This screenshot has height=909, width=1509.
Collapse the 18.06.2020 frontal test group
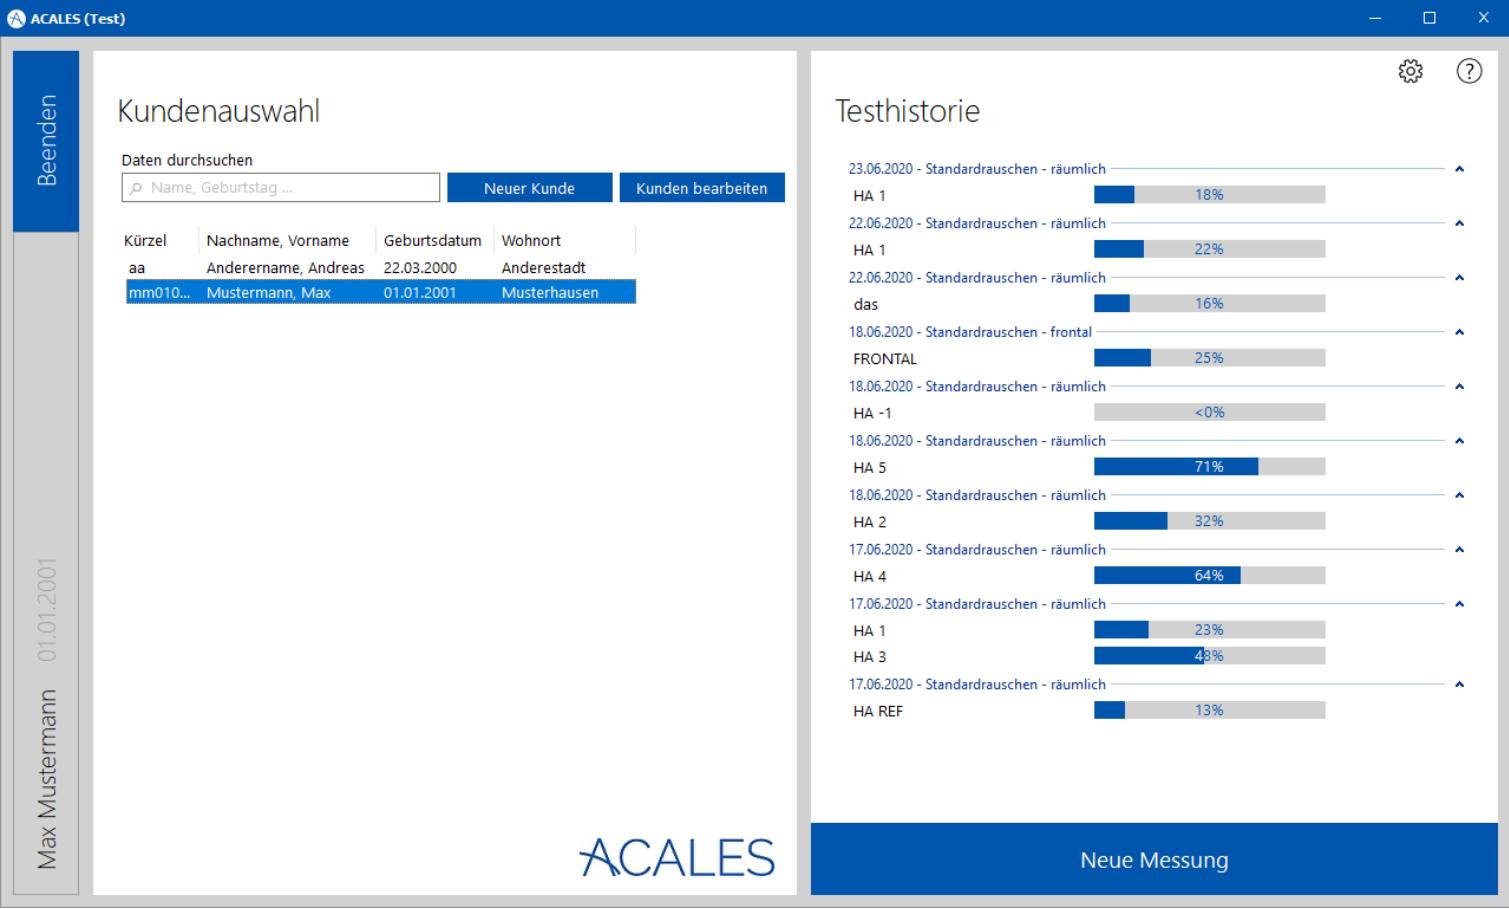pyautogui.click(x=1459, y=332)
